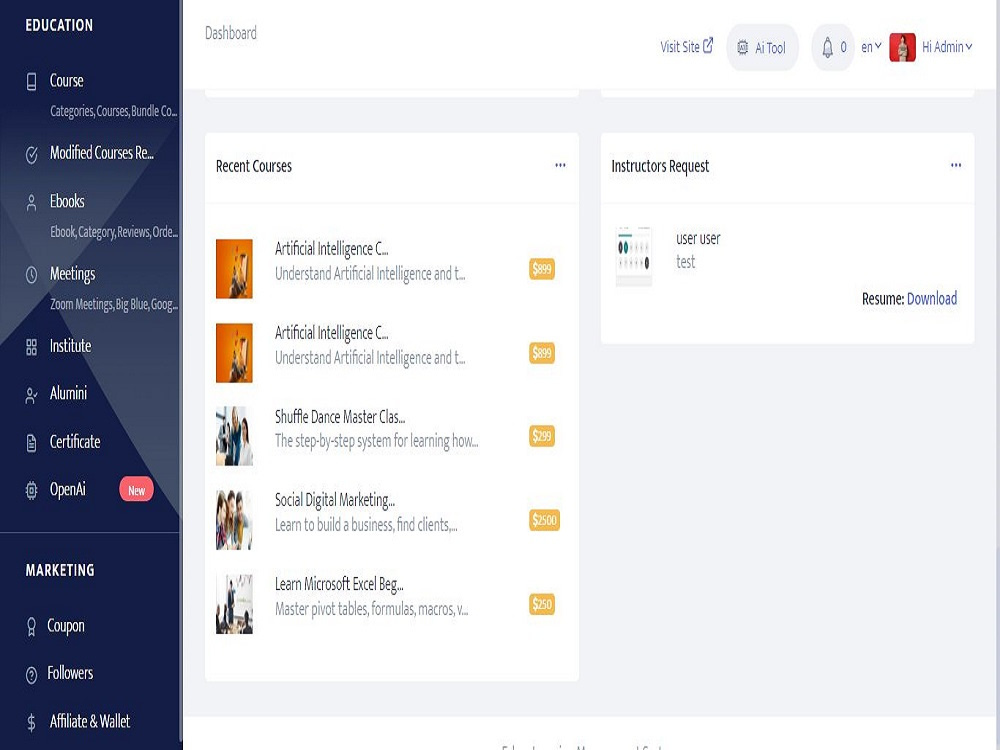Select Ebooks in the sidebar
The height and width of the screenshot is (750, 1000).
click(x=67, y=202)
